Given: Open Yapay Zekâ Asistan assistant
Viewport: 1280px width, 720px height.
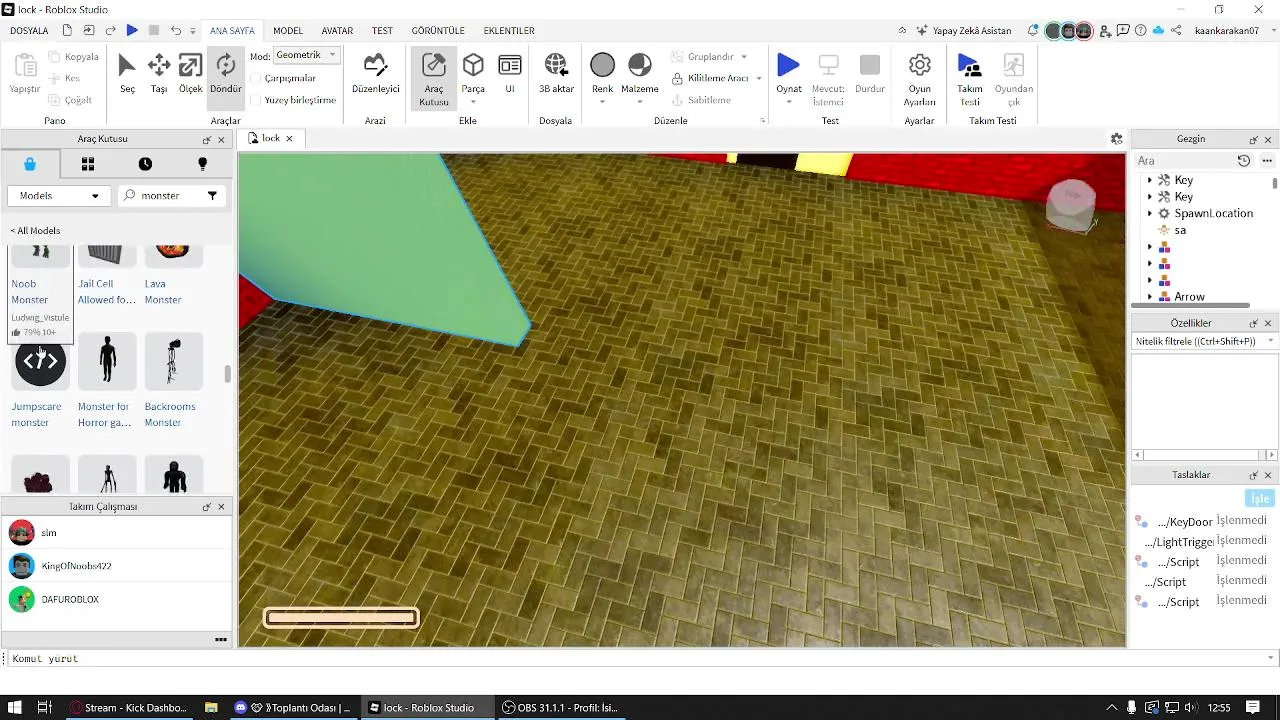Looking at the screenshot, I should tap(963, 31).
